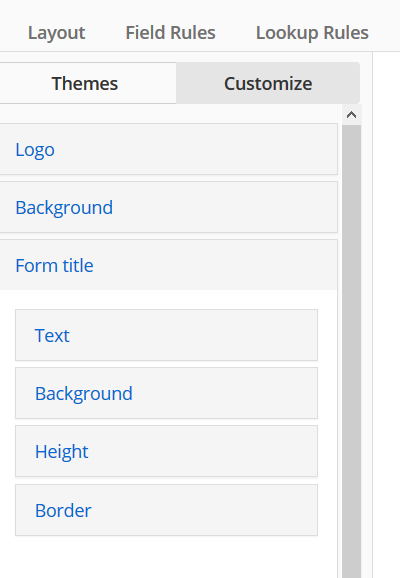This screenshot has height=578, width=400.
Task: Go to the Lookup Rules tab
Action: click(x=312, y=33)
